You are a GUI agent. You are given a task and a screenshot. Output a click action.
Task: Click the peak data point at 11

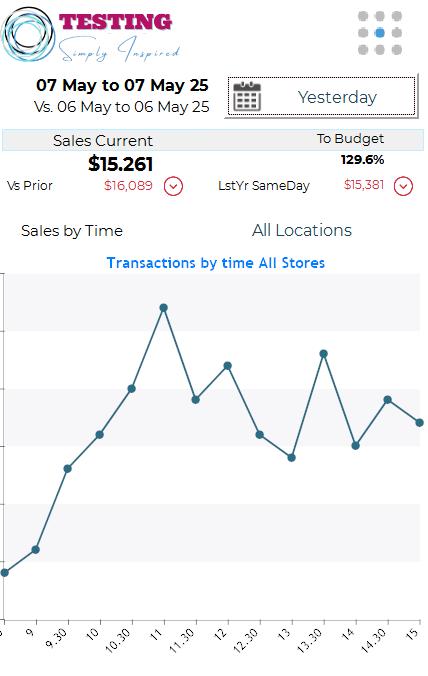163,308
